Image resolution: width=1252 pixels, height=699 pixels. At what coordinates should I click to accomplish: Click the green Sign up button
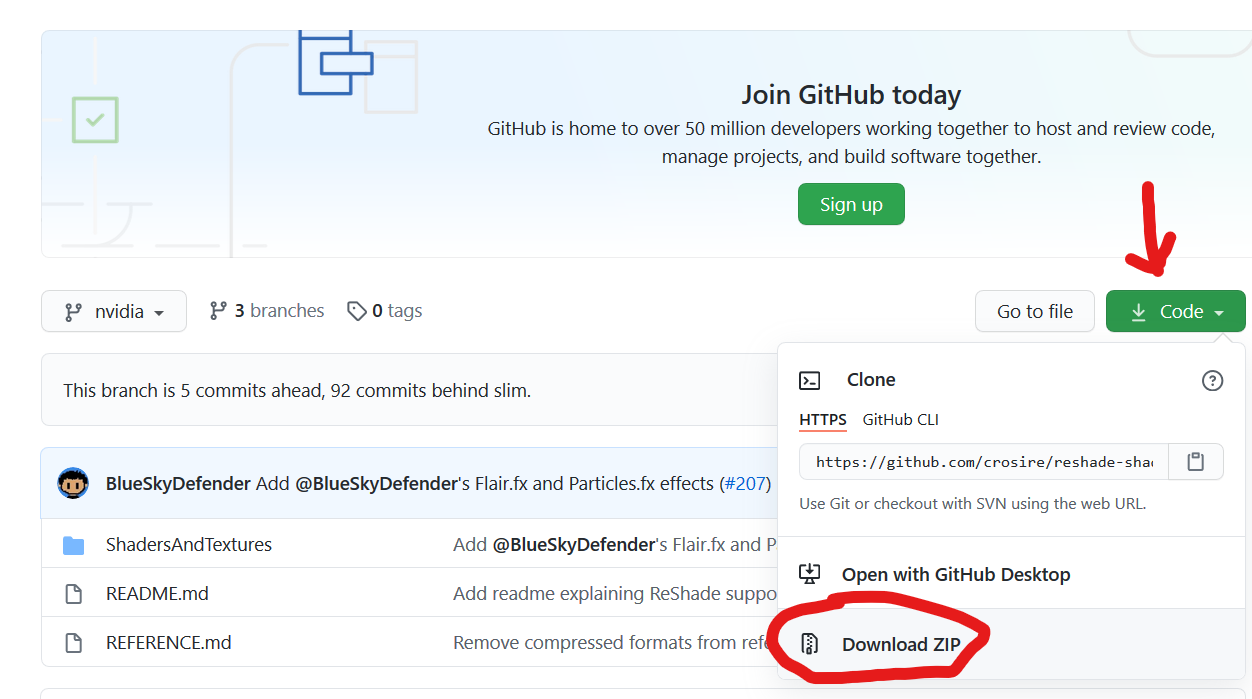coord(851,204)
